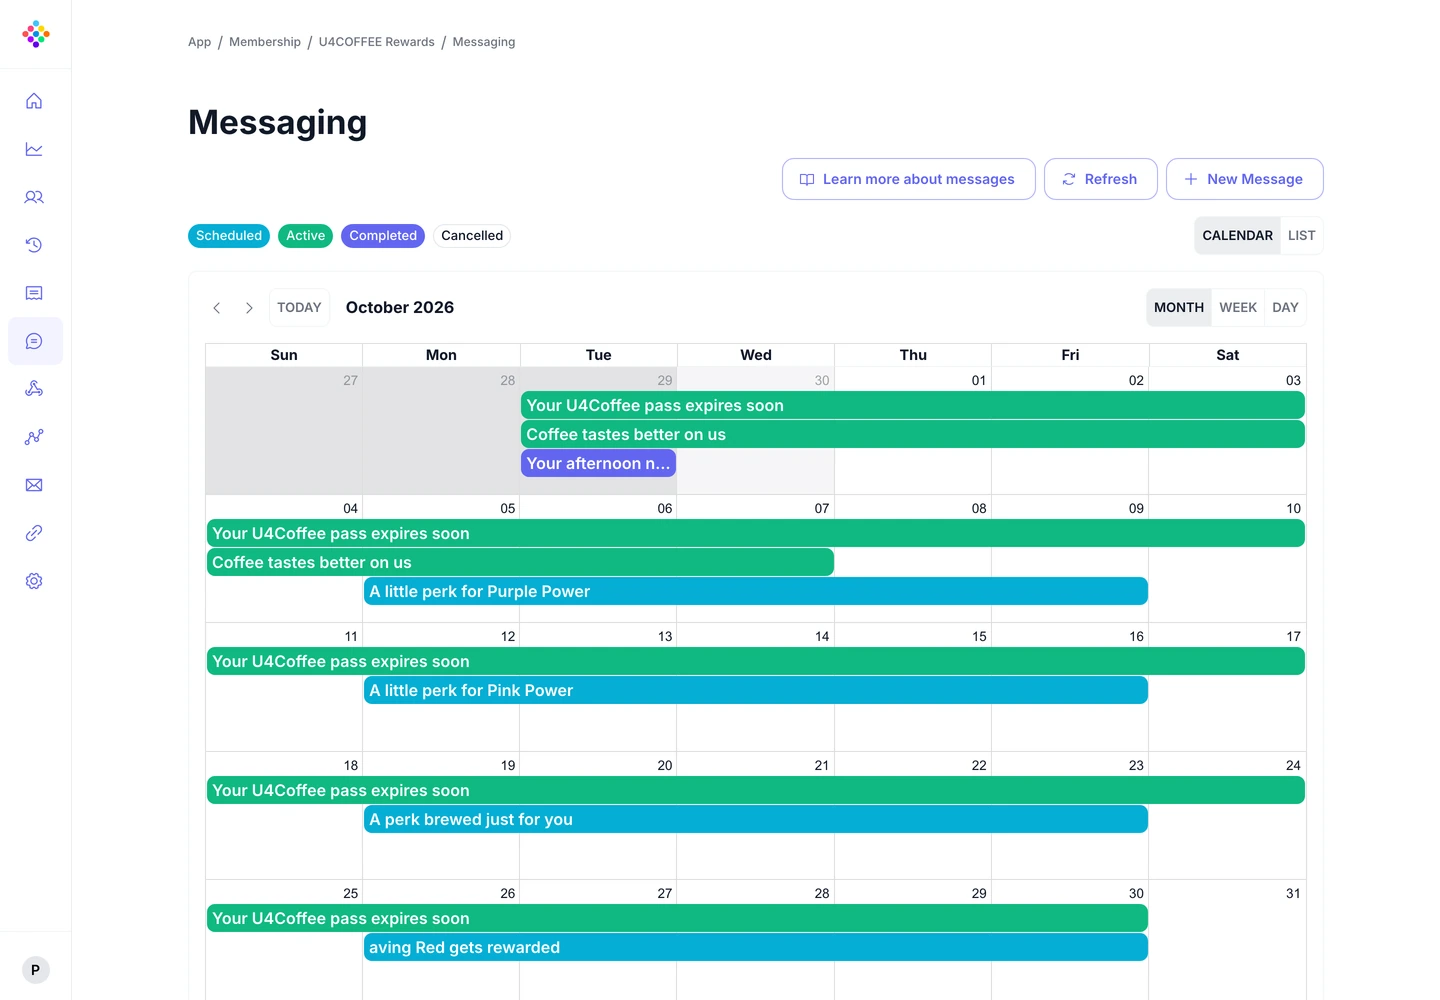Toggle the Completed status filter
The image size is (1440, 1000).
click(x=383, y=236)
